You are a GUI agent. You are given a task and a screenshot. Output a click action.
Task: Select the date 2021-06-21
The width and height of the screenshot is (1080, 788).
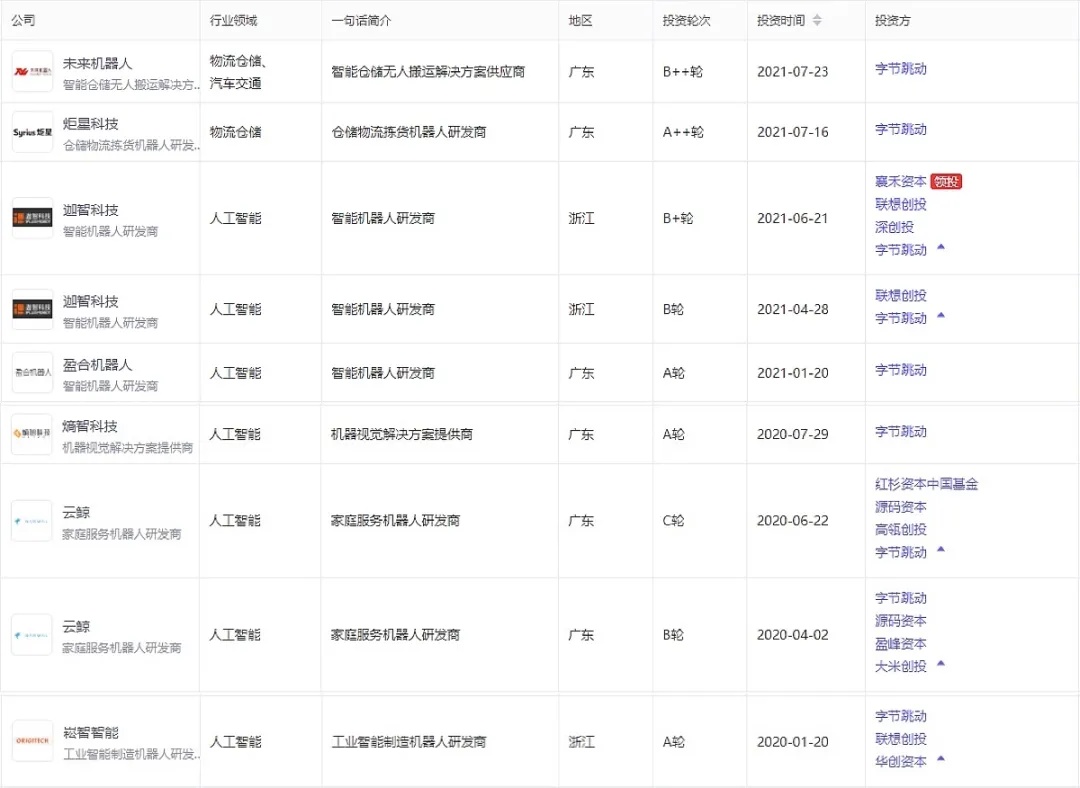point(793,218)
